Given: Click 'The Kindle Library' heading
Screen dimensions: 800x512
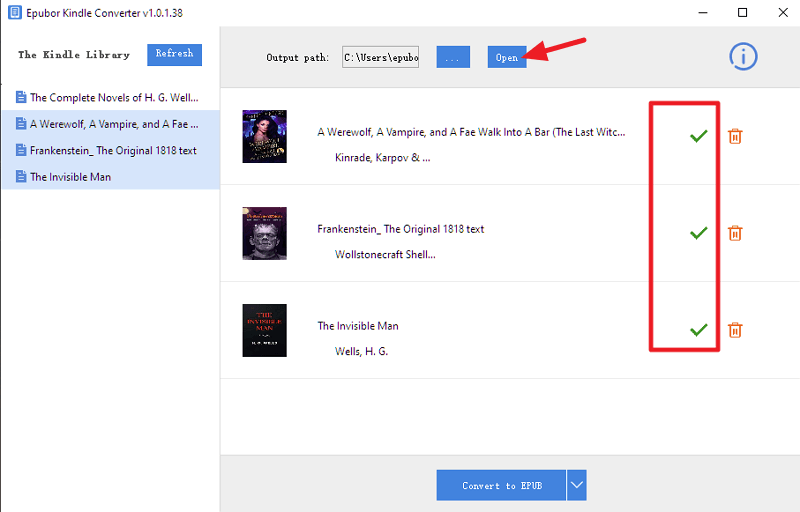Looking at the screenshot, I should (x=74, y=55).
